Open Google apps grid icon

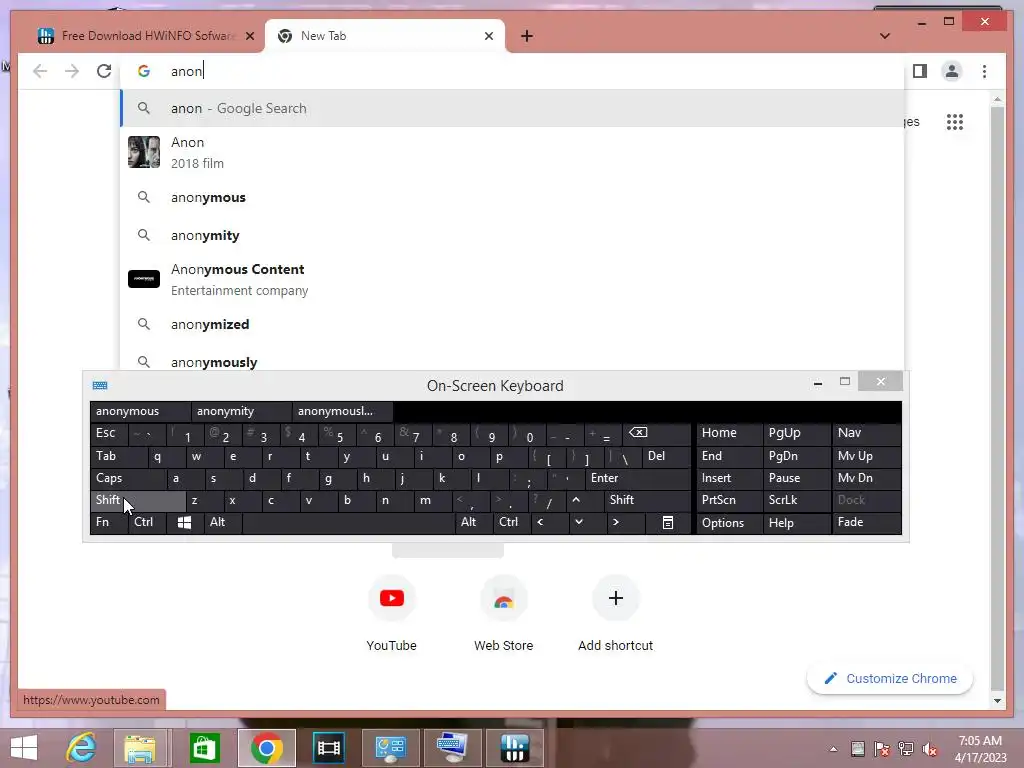[x=955, y=121]
